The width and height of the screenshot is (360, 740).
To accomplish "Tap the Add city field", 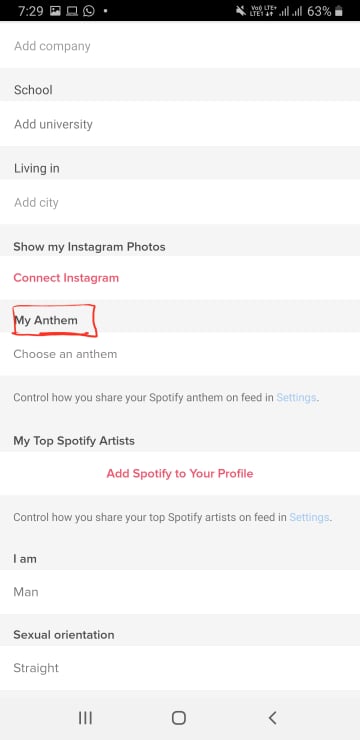I will [x=180, y=202].
